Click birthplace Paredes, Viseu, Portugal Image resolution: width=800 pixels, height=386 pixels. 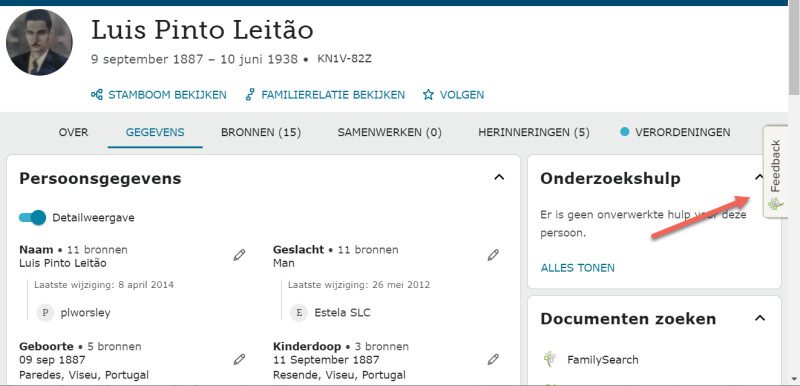coord(84,375)
